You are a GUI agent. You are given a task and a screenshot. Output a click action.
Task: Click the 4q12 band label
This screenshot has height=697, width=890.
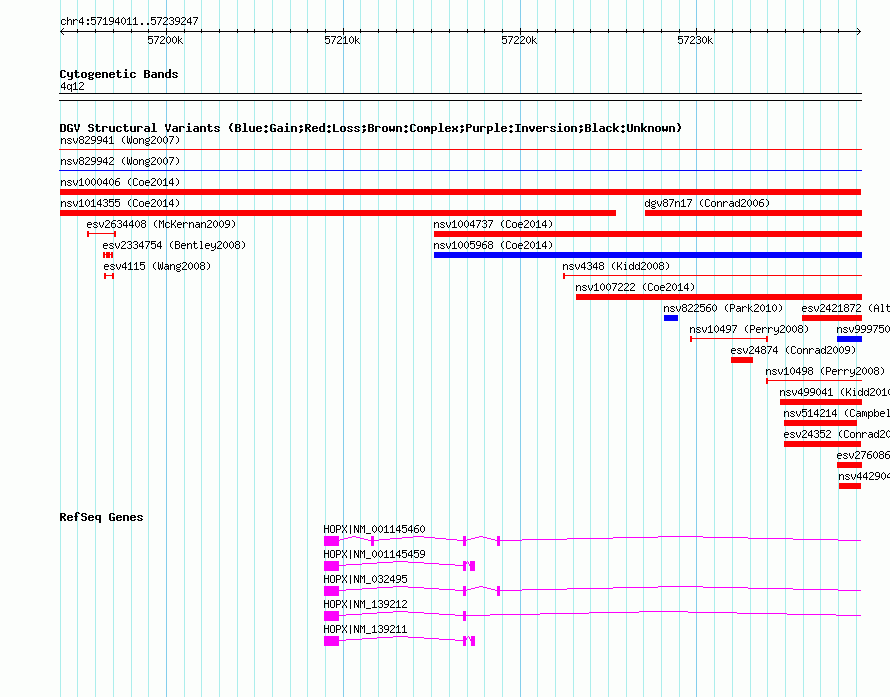[x=72, y=86]
